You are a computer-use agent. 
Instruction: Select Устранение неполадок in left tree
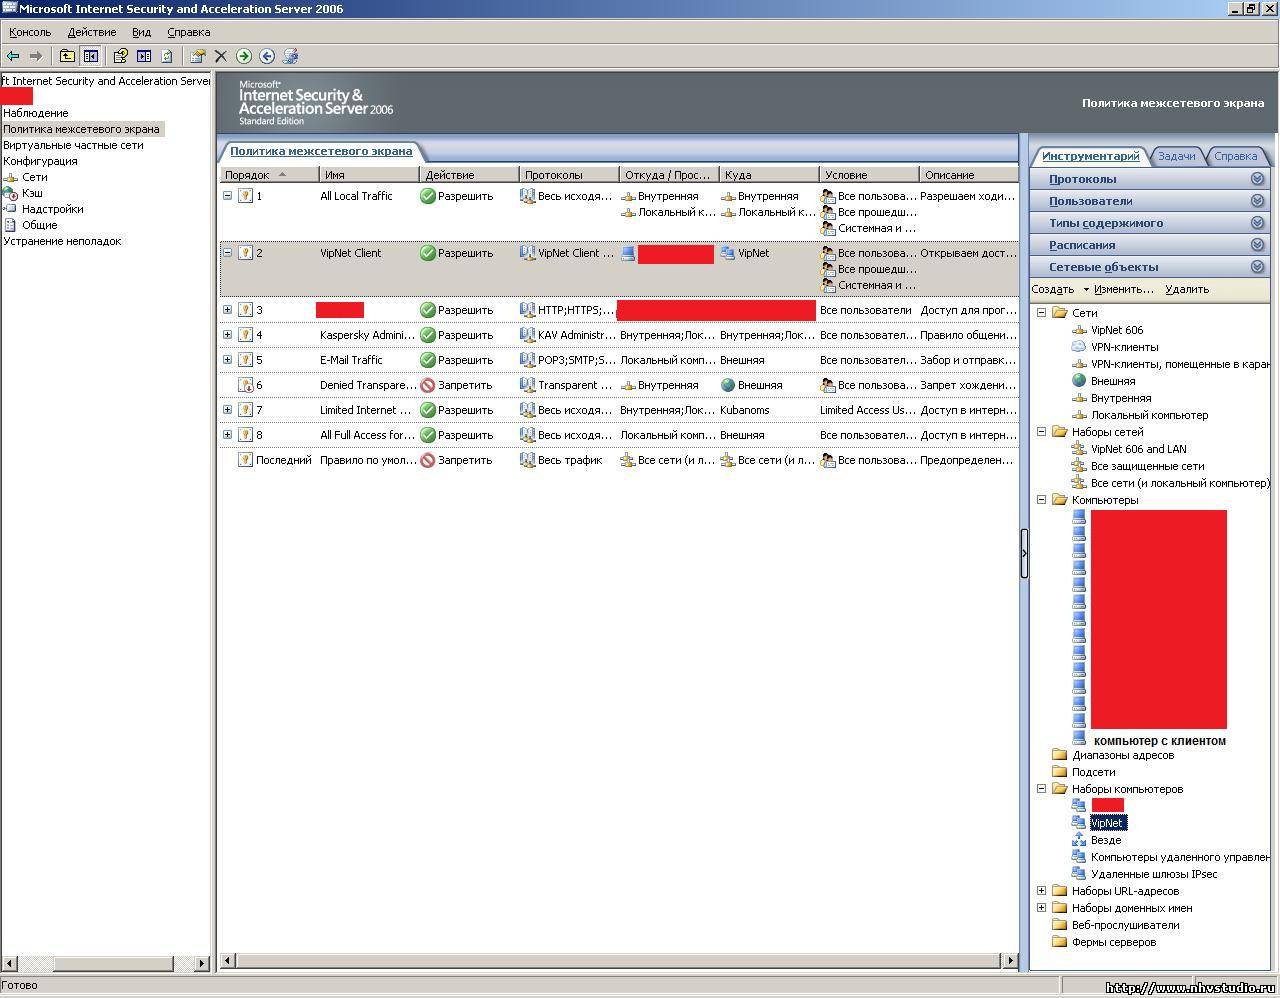pos(62,241)
